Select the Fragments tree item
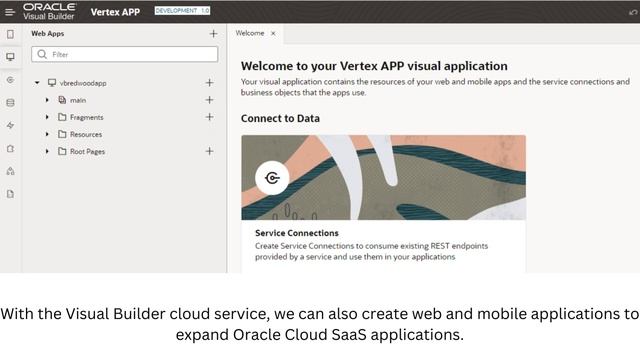Image resolution: width=640 pixels, height=360 pixels. pos(87,118)
